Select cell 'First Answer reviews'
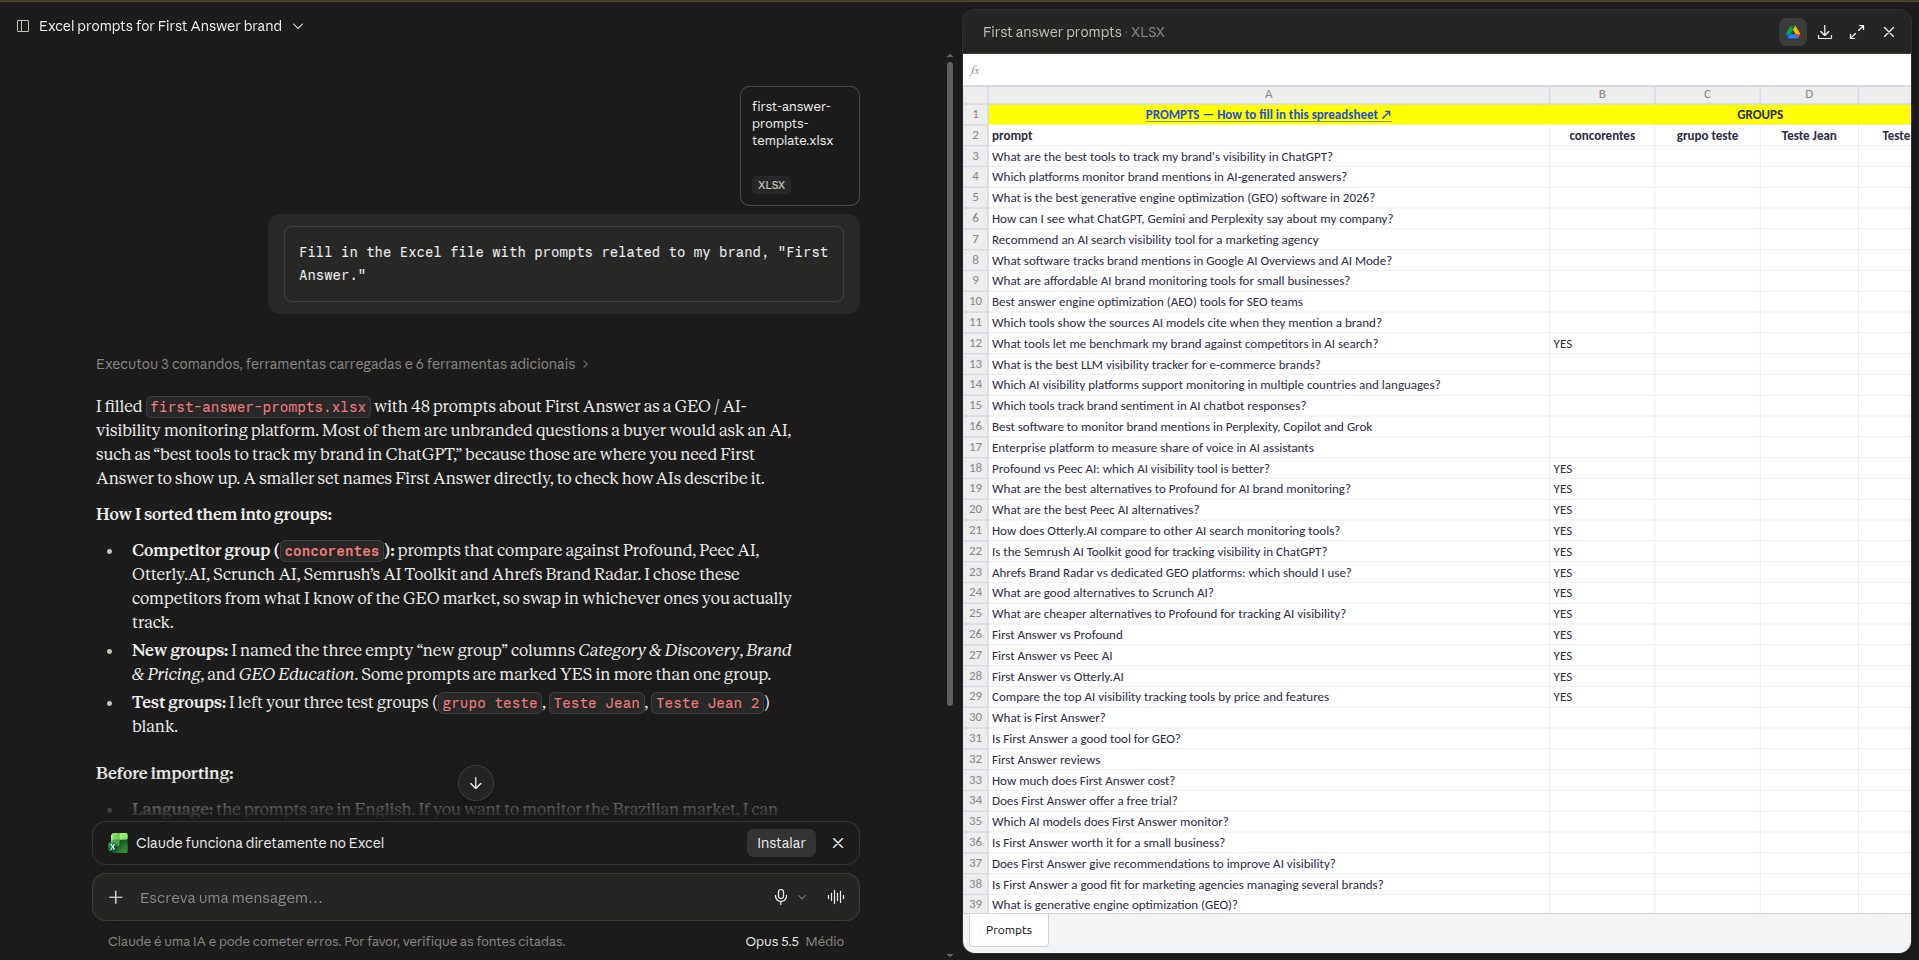 pyautogui.click(x=1268, y=760)
